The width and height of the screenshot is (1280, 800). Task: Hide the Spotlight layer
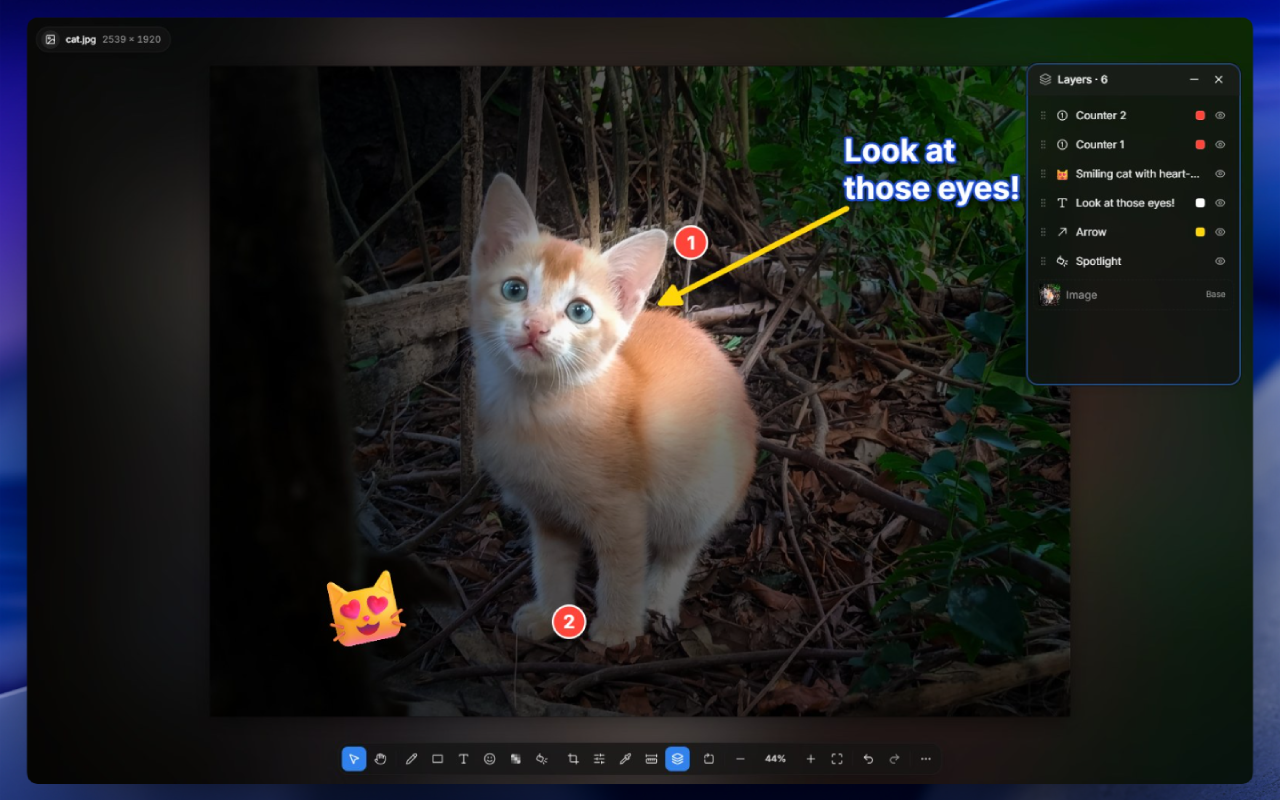(x=1220, y=261)
